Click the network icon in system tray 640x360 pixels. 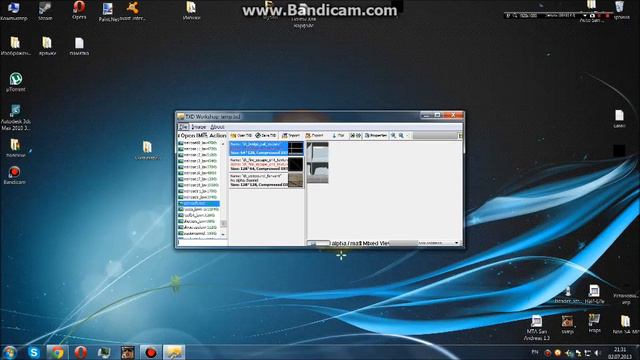588,353
